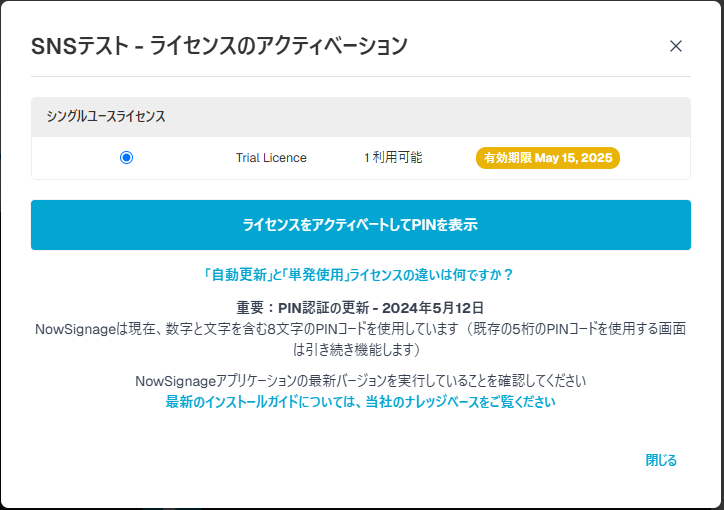Click the dialog title SNSテスト - ライセンスのアクティベーション
This screenshot has width=724, height=510.
pyautogui.click(x=219, y=46)
